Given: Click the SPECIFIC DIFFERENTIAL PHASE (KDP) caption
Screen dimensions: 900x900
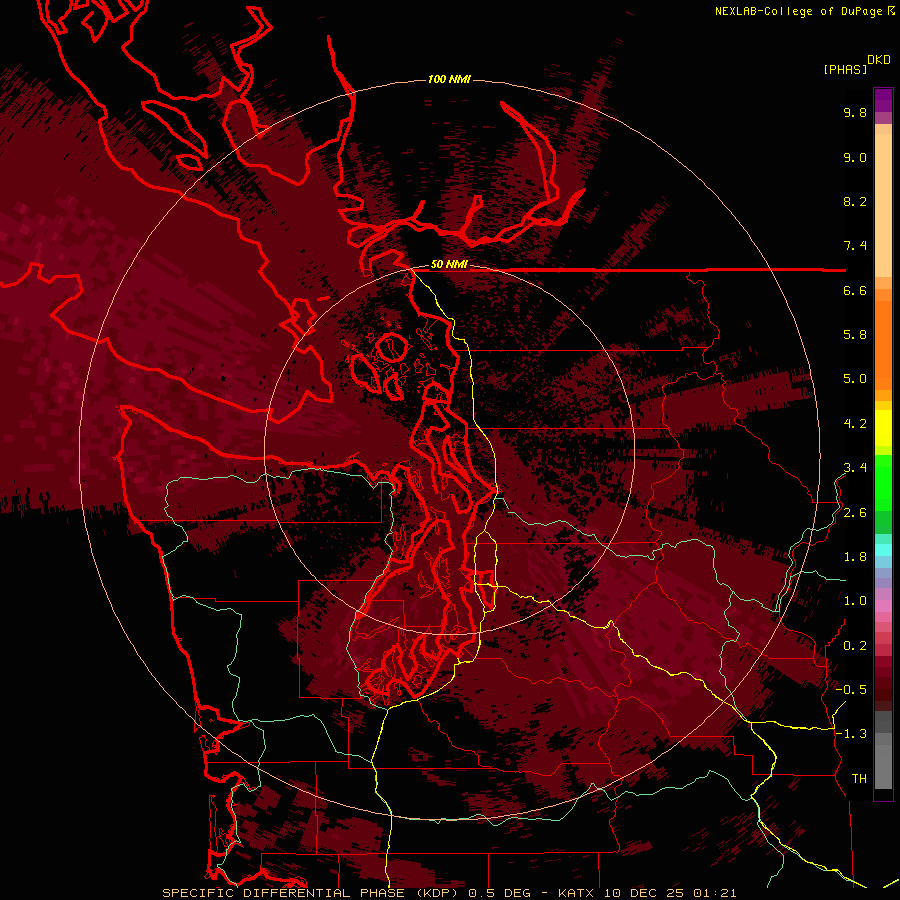Looking at the screenshot, I should coord(308,893).
